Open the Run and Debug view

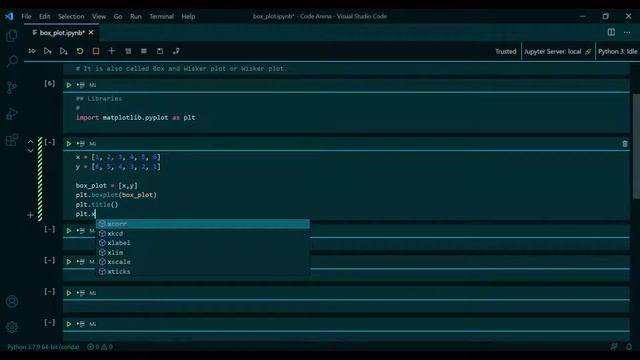click(x=12, y=113)
